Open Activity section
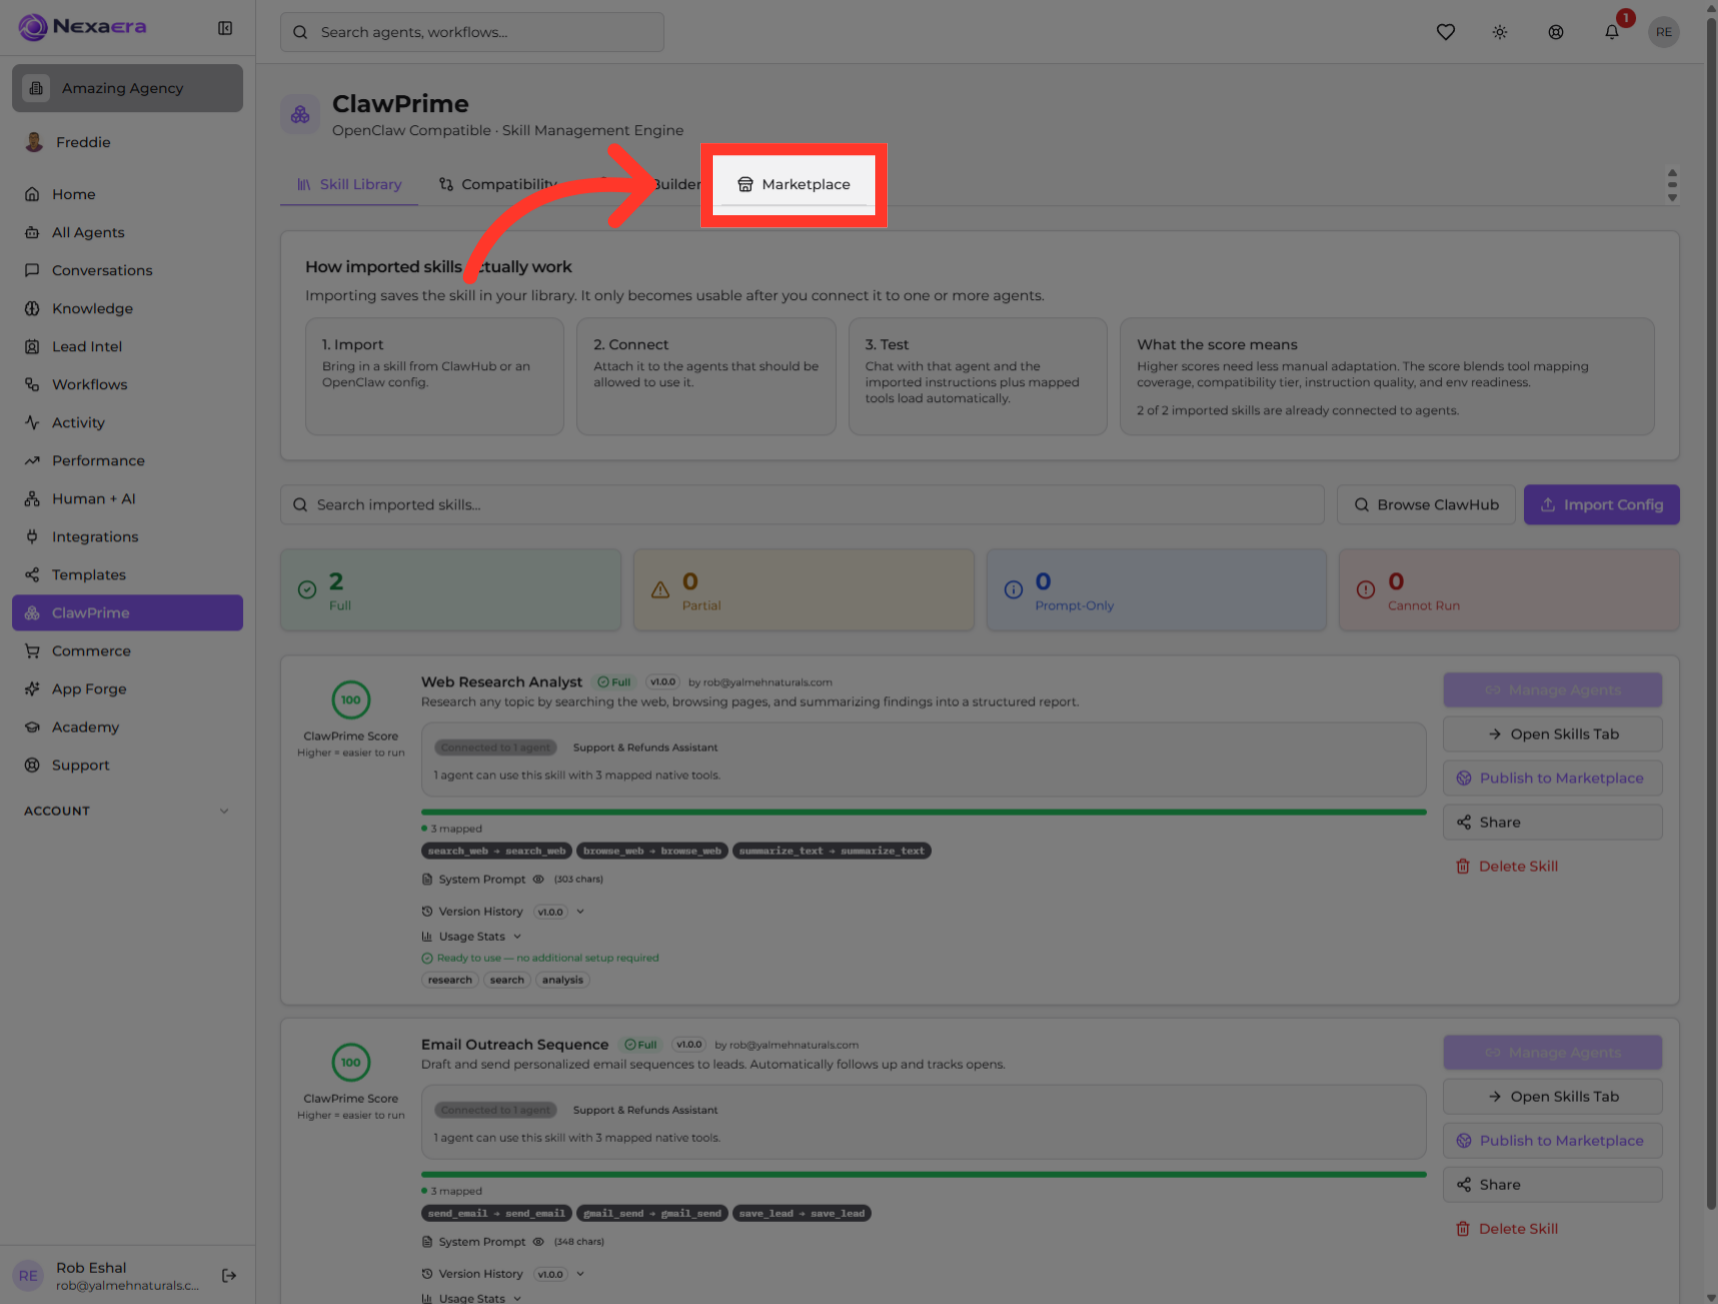Image resolution: width=1718 pixels, height=1304 pixels. [x=127, y=422]
